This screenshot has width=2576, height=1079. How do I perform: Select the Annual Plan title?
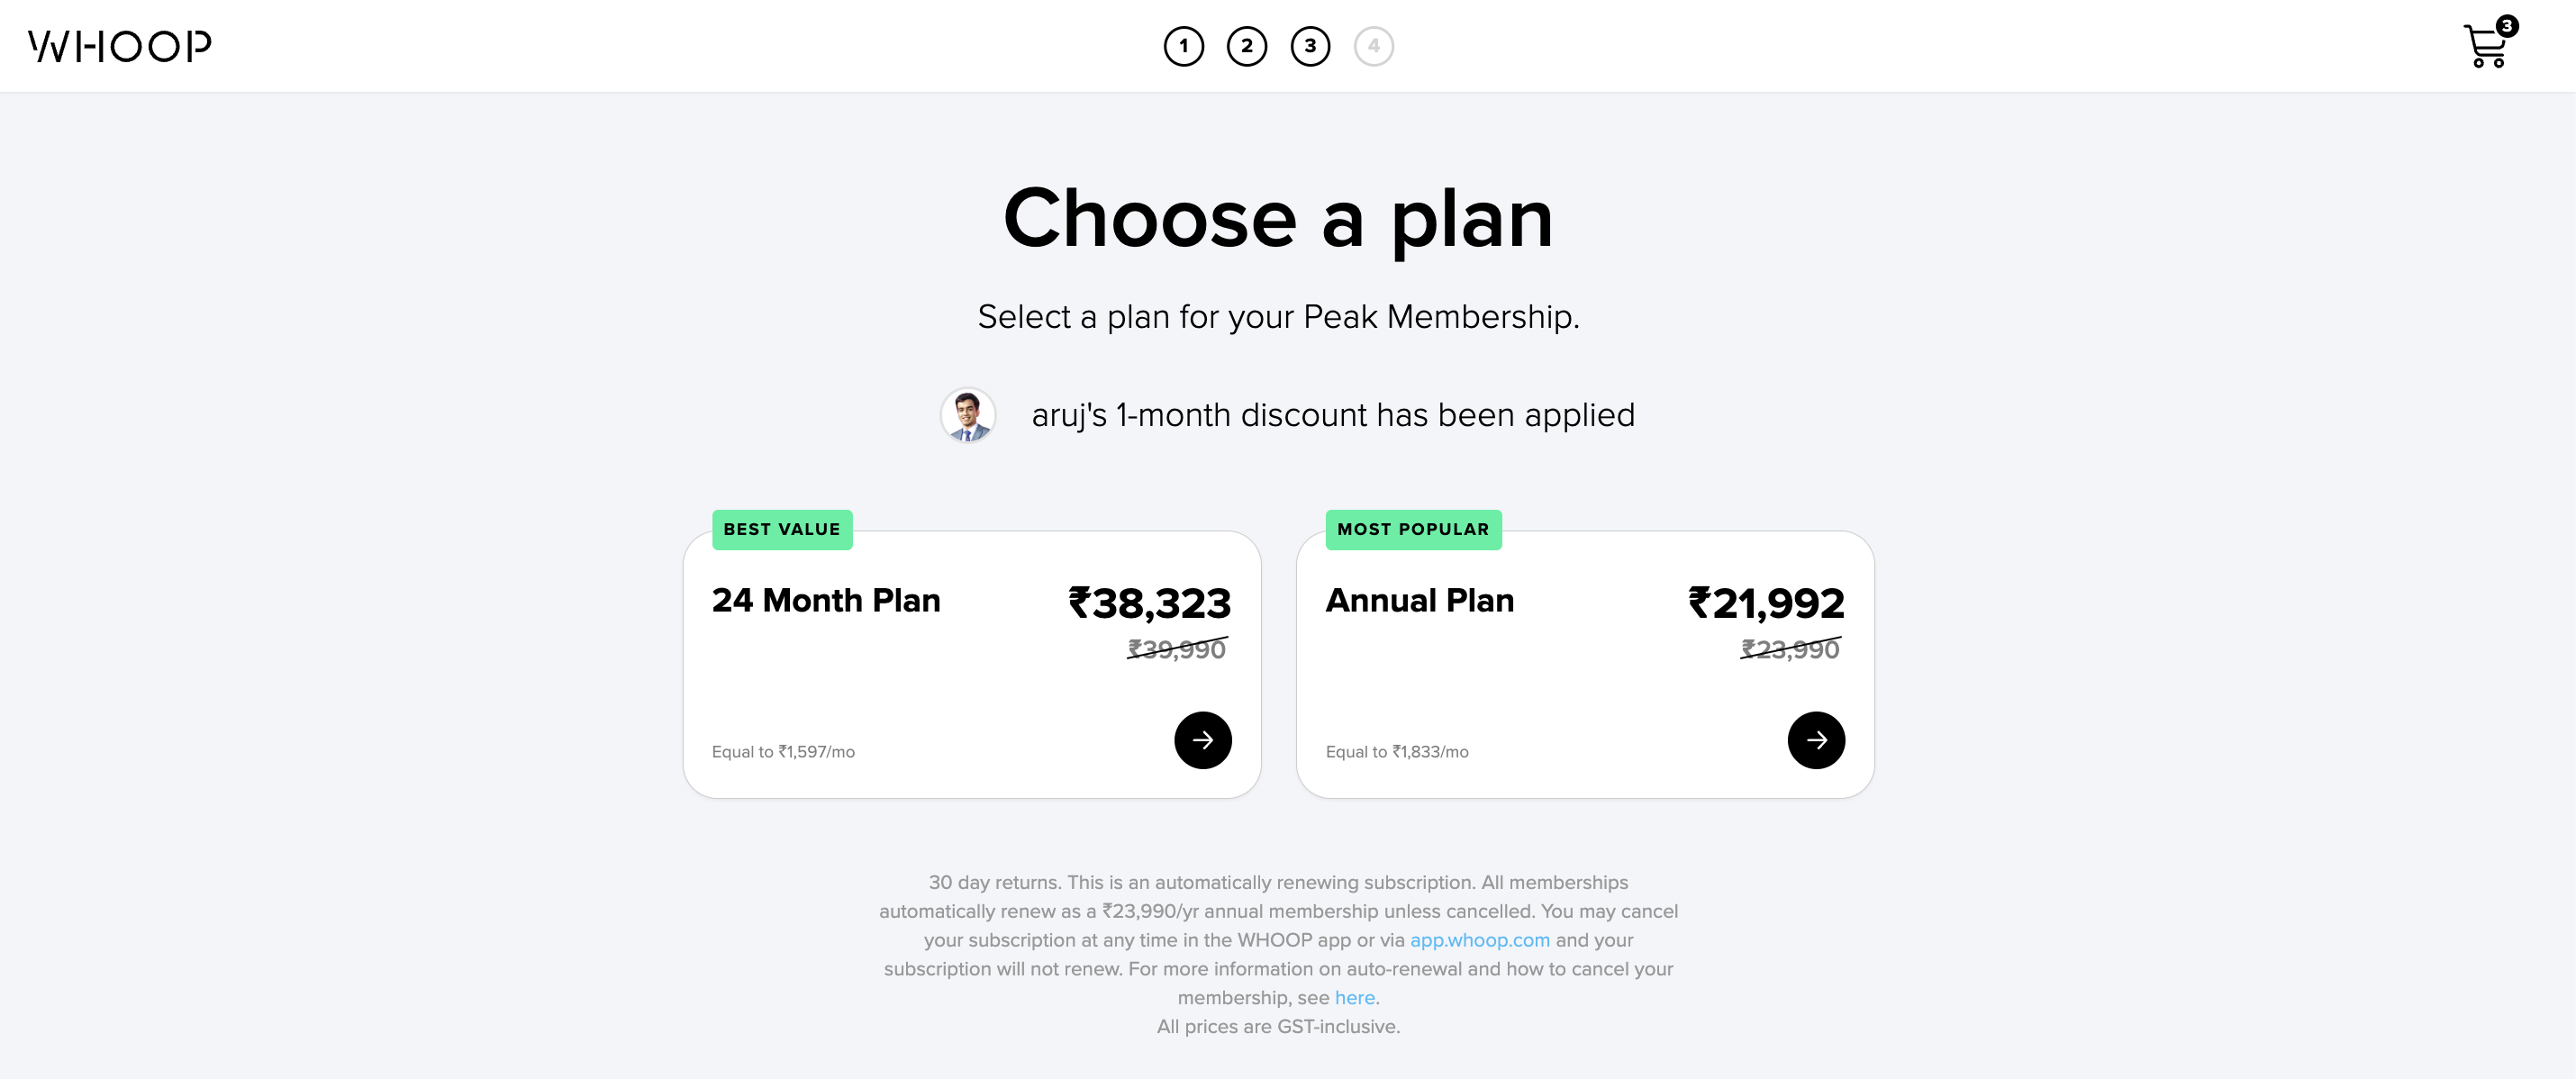pyautogui.click(x=1419, y=600)
